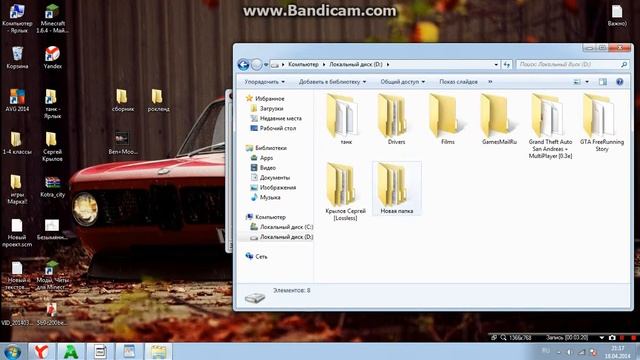The image size is (640, 360).
Task: Select Крылов Сергей [Lossless] folder
Action: click(345, 191)
